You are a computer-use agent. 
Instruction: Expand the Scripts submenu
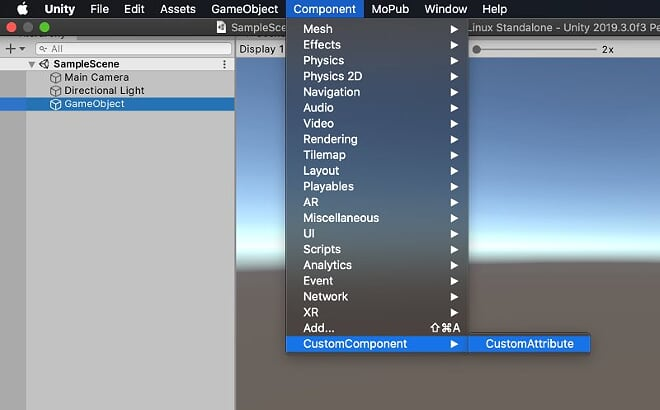377,249
